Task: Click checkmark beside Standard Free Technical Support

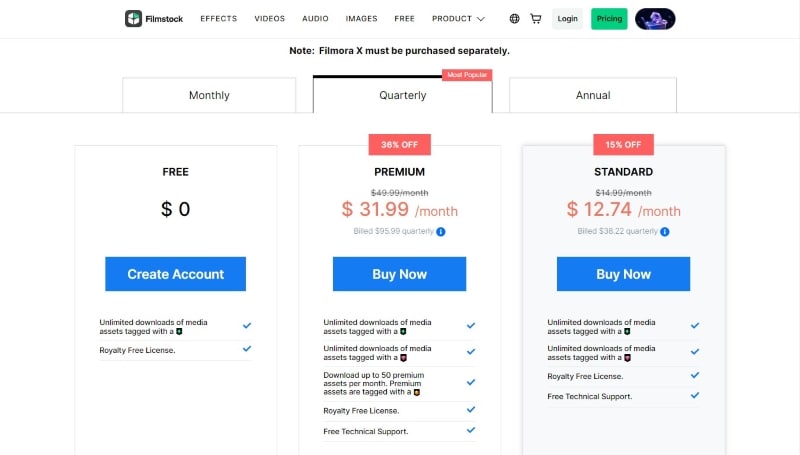Action: (x=695, y=396)
